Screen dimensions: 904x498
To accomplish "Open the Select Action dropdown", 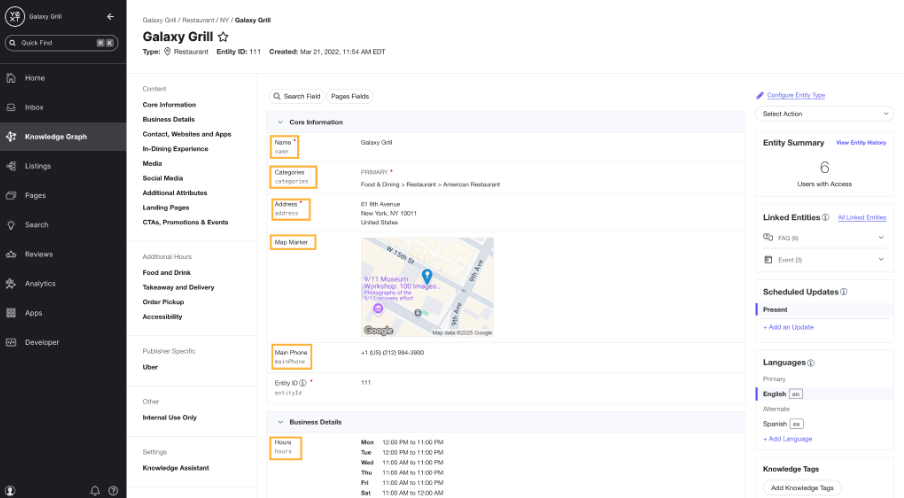I will [x=824, y=114].
